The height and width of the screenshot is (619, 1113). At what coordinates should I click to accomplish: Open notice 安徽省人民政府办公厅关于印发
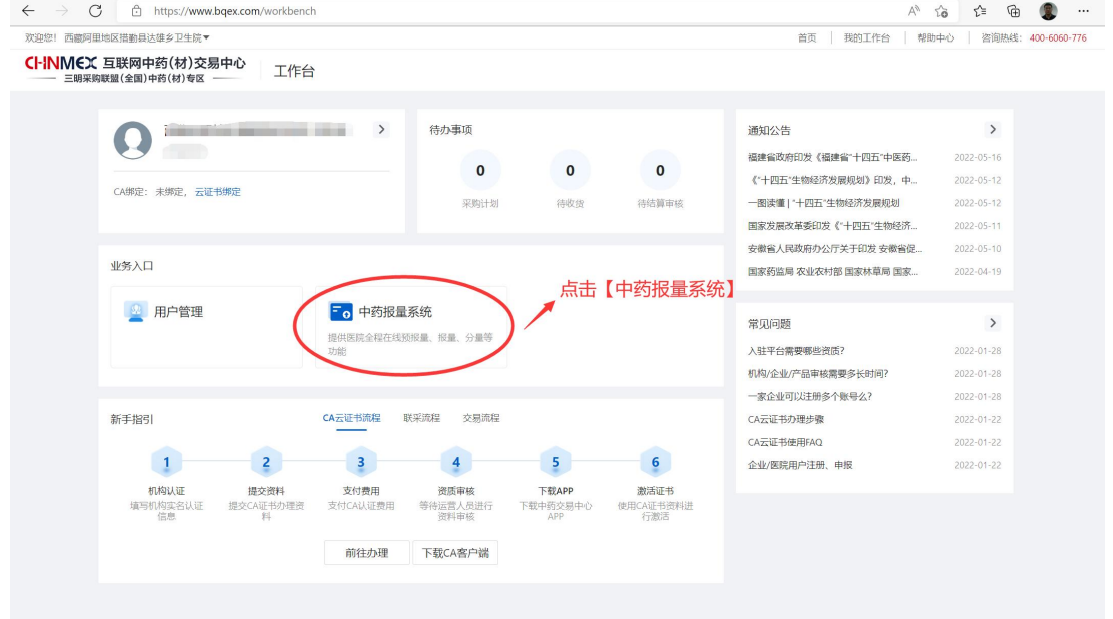835,248
